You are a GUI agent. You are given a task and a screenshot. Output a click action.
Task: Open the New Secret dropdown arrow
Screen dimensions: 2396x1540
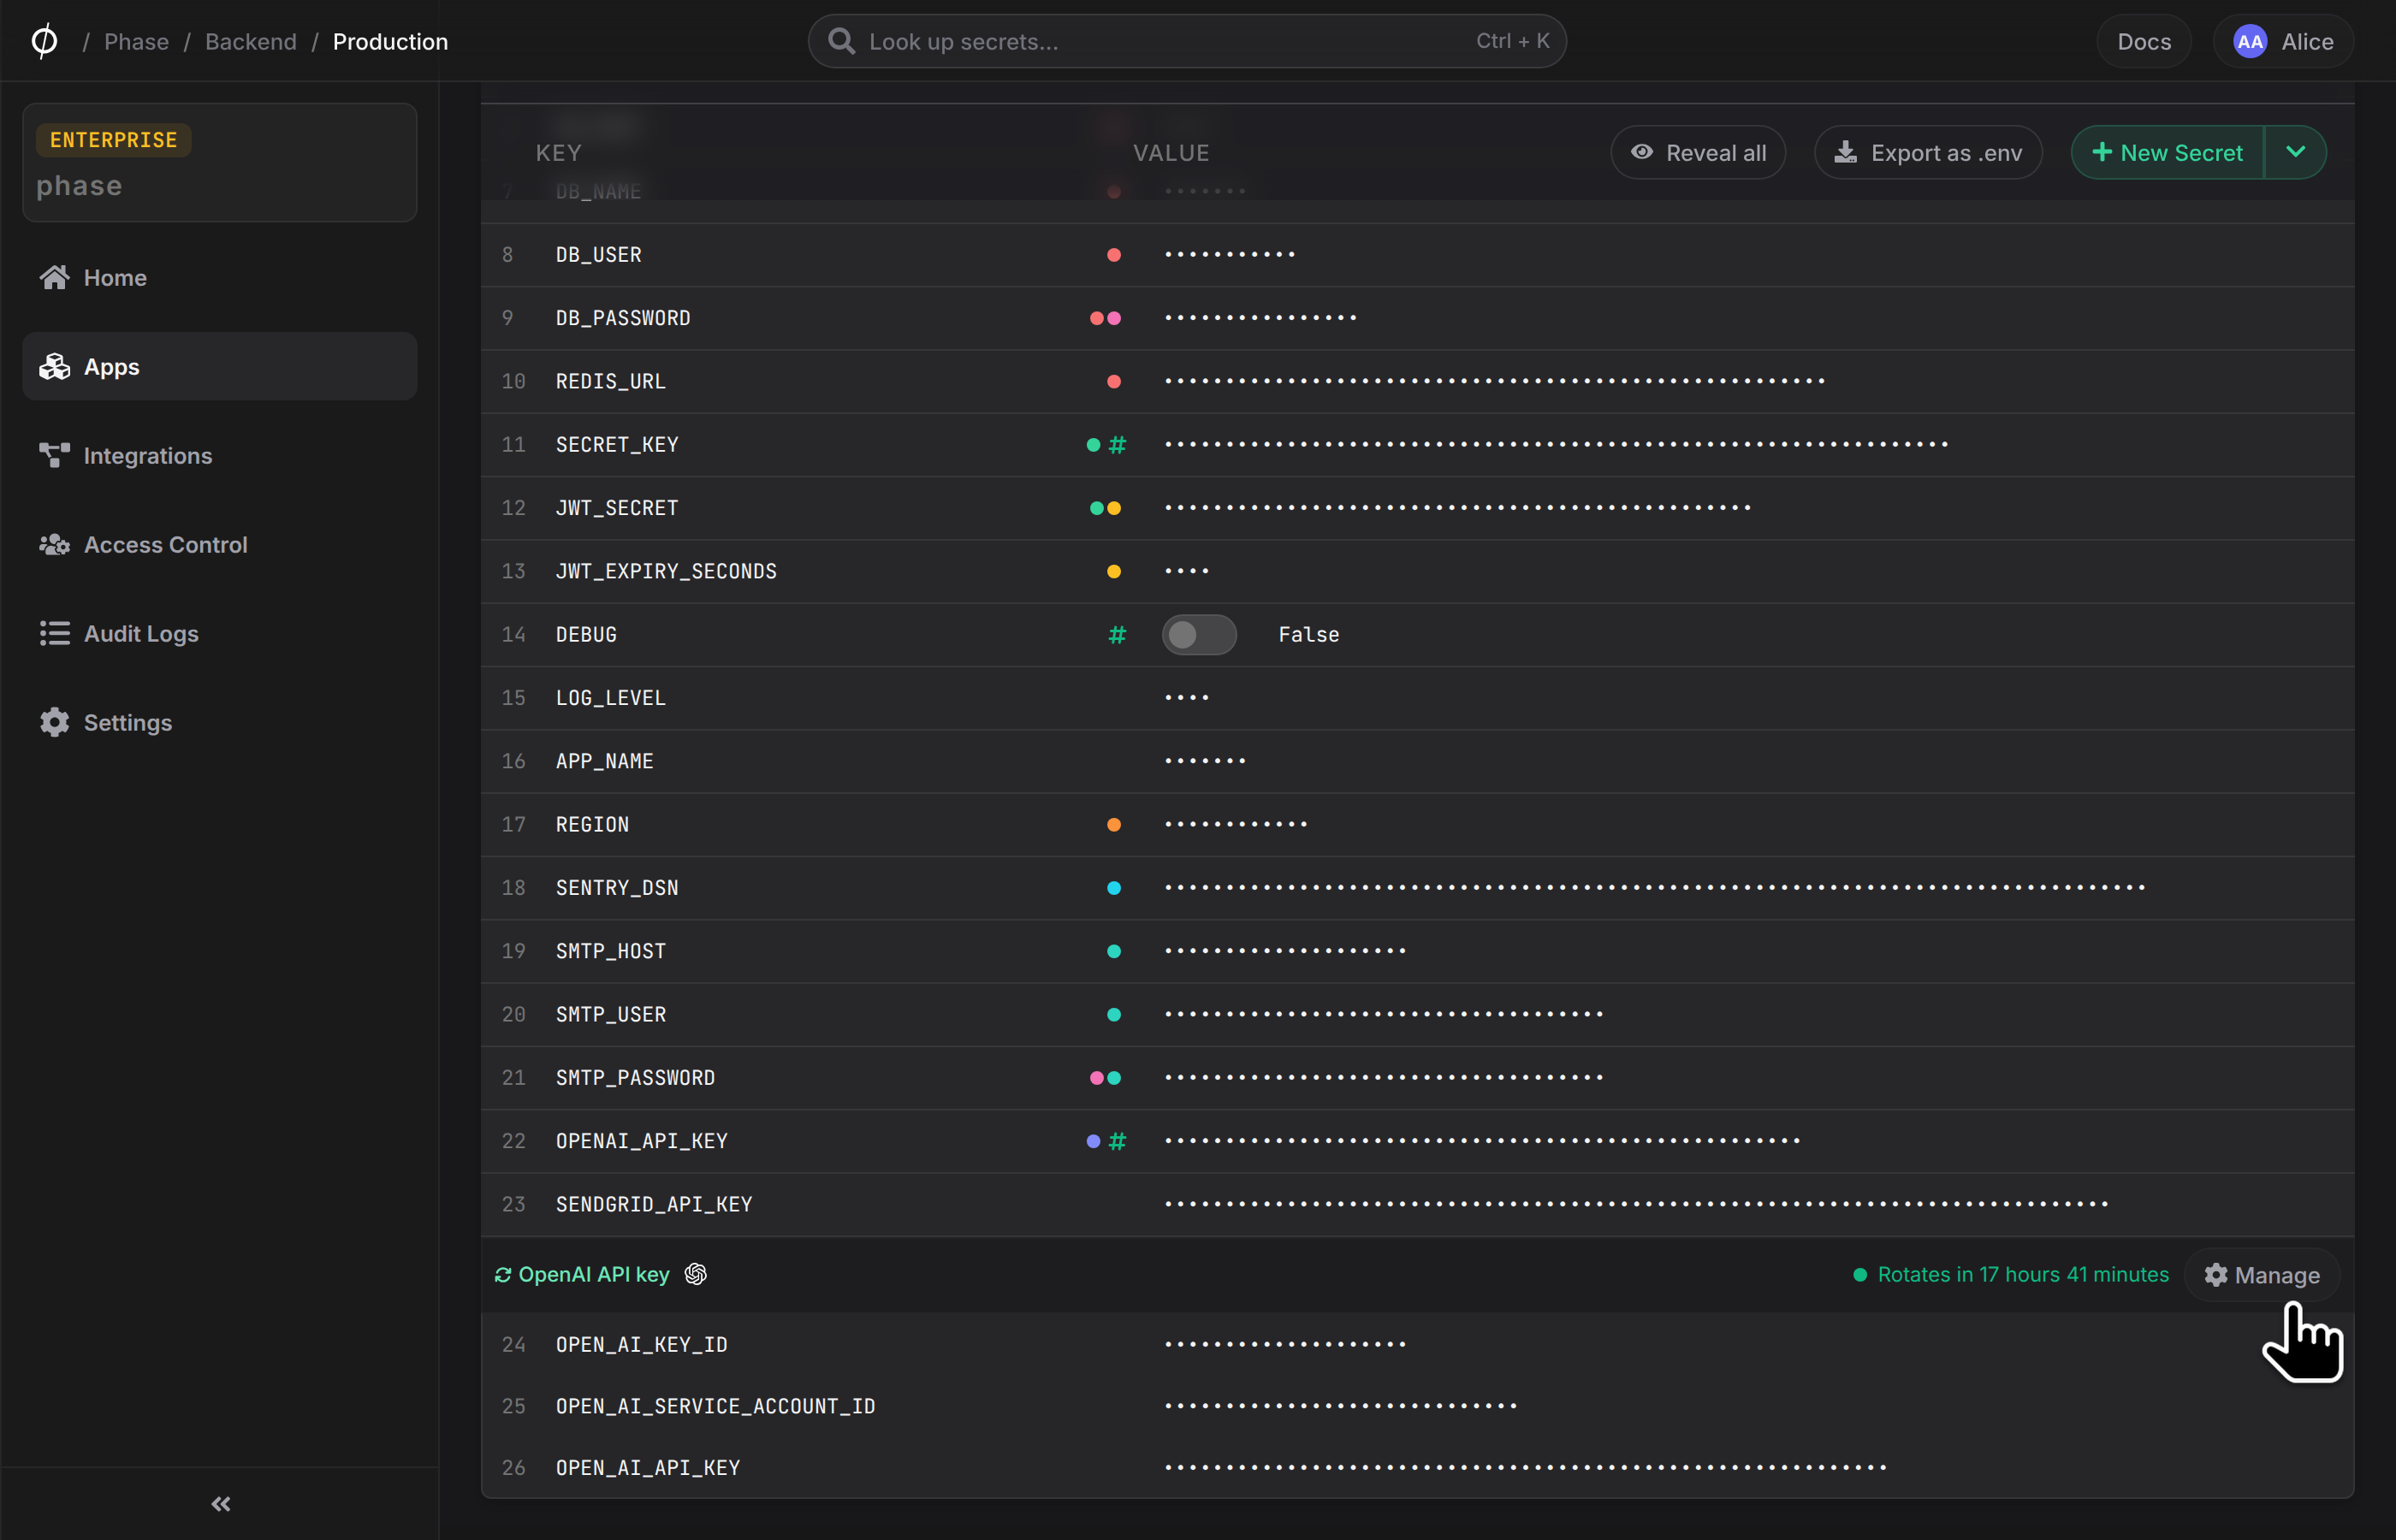click(2295, 152)
